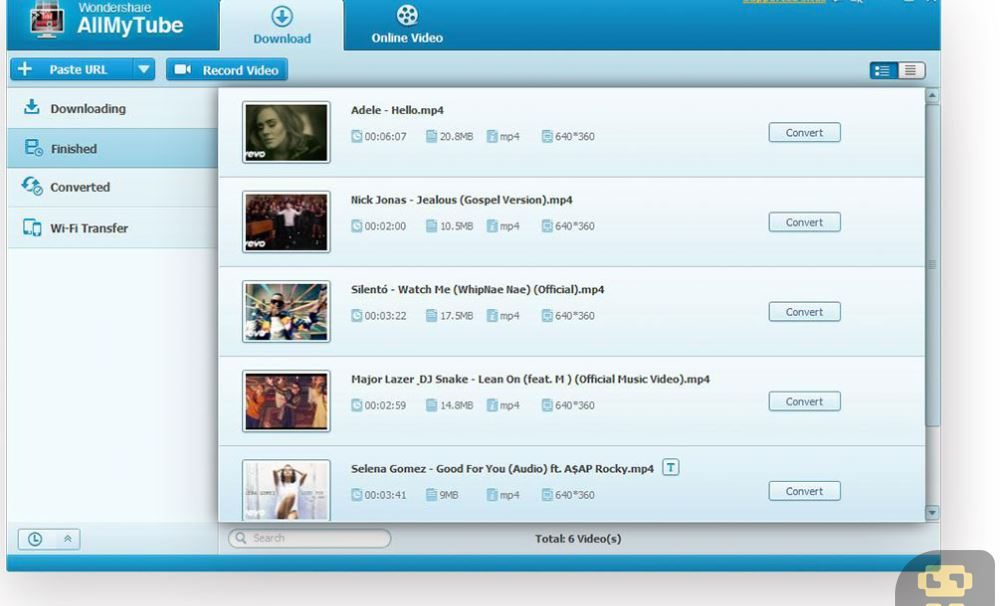The width and height of the screenshot is (1000, 606).
Task: Open the Converted section
Action: point(112,188)
